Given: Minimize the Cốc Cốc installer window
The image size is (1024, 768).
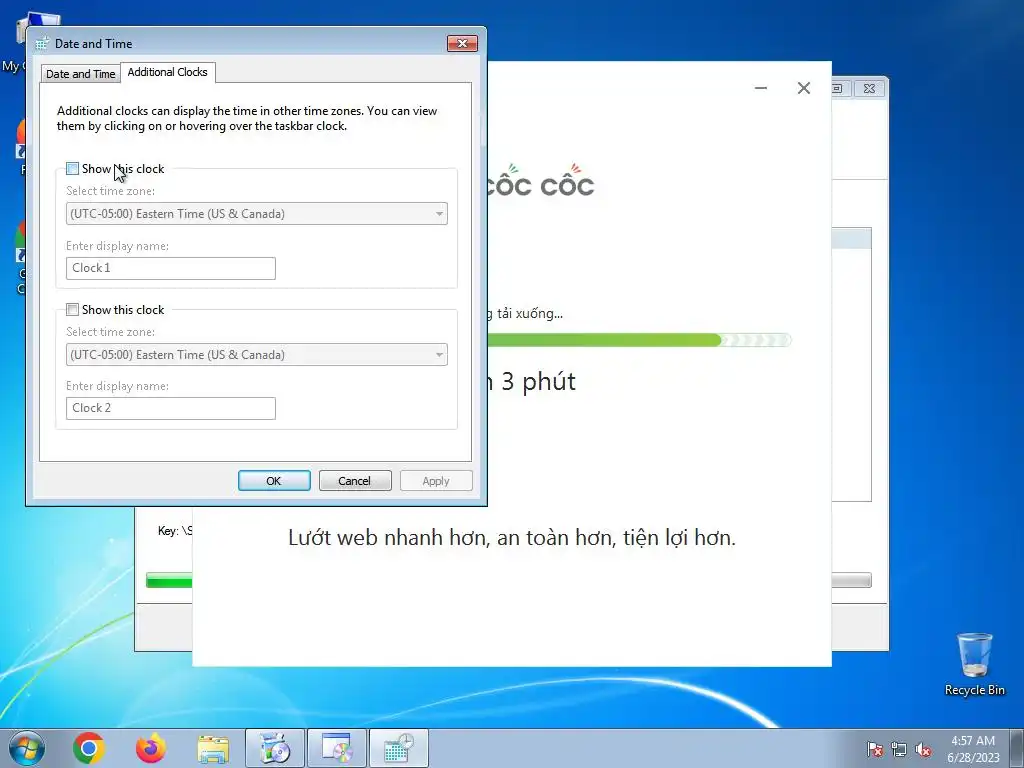Looking at the screenshot, I should (x=761, y=88).
